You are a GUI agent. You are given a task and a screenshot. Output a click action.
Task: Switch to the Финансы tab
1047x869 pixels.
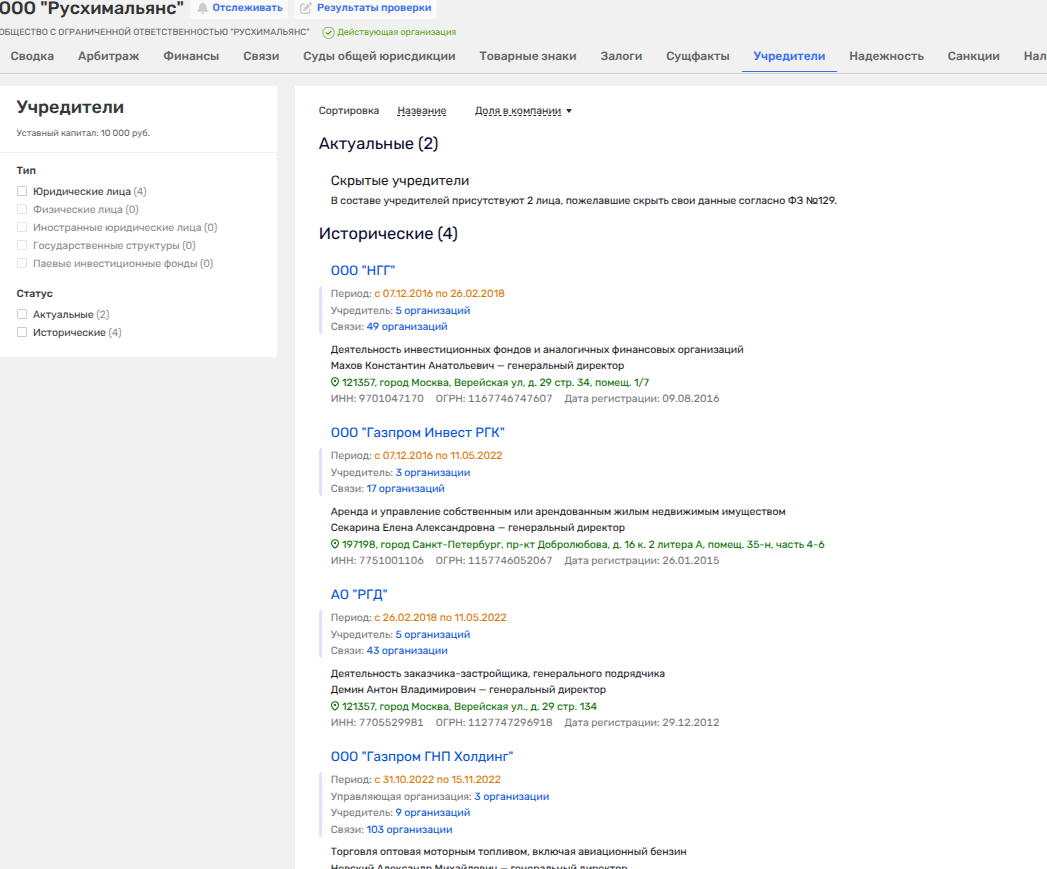coord(191,56)
